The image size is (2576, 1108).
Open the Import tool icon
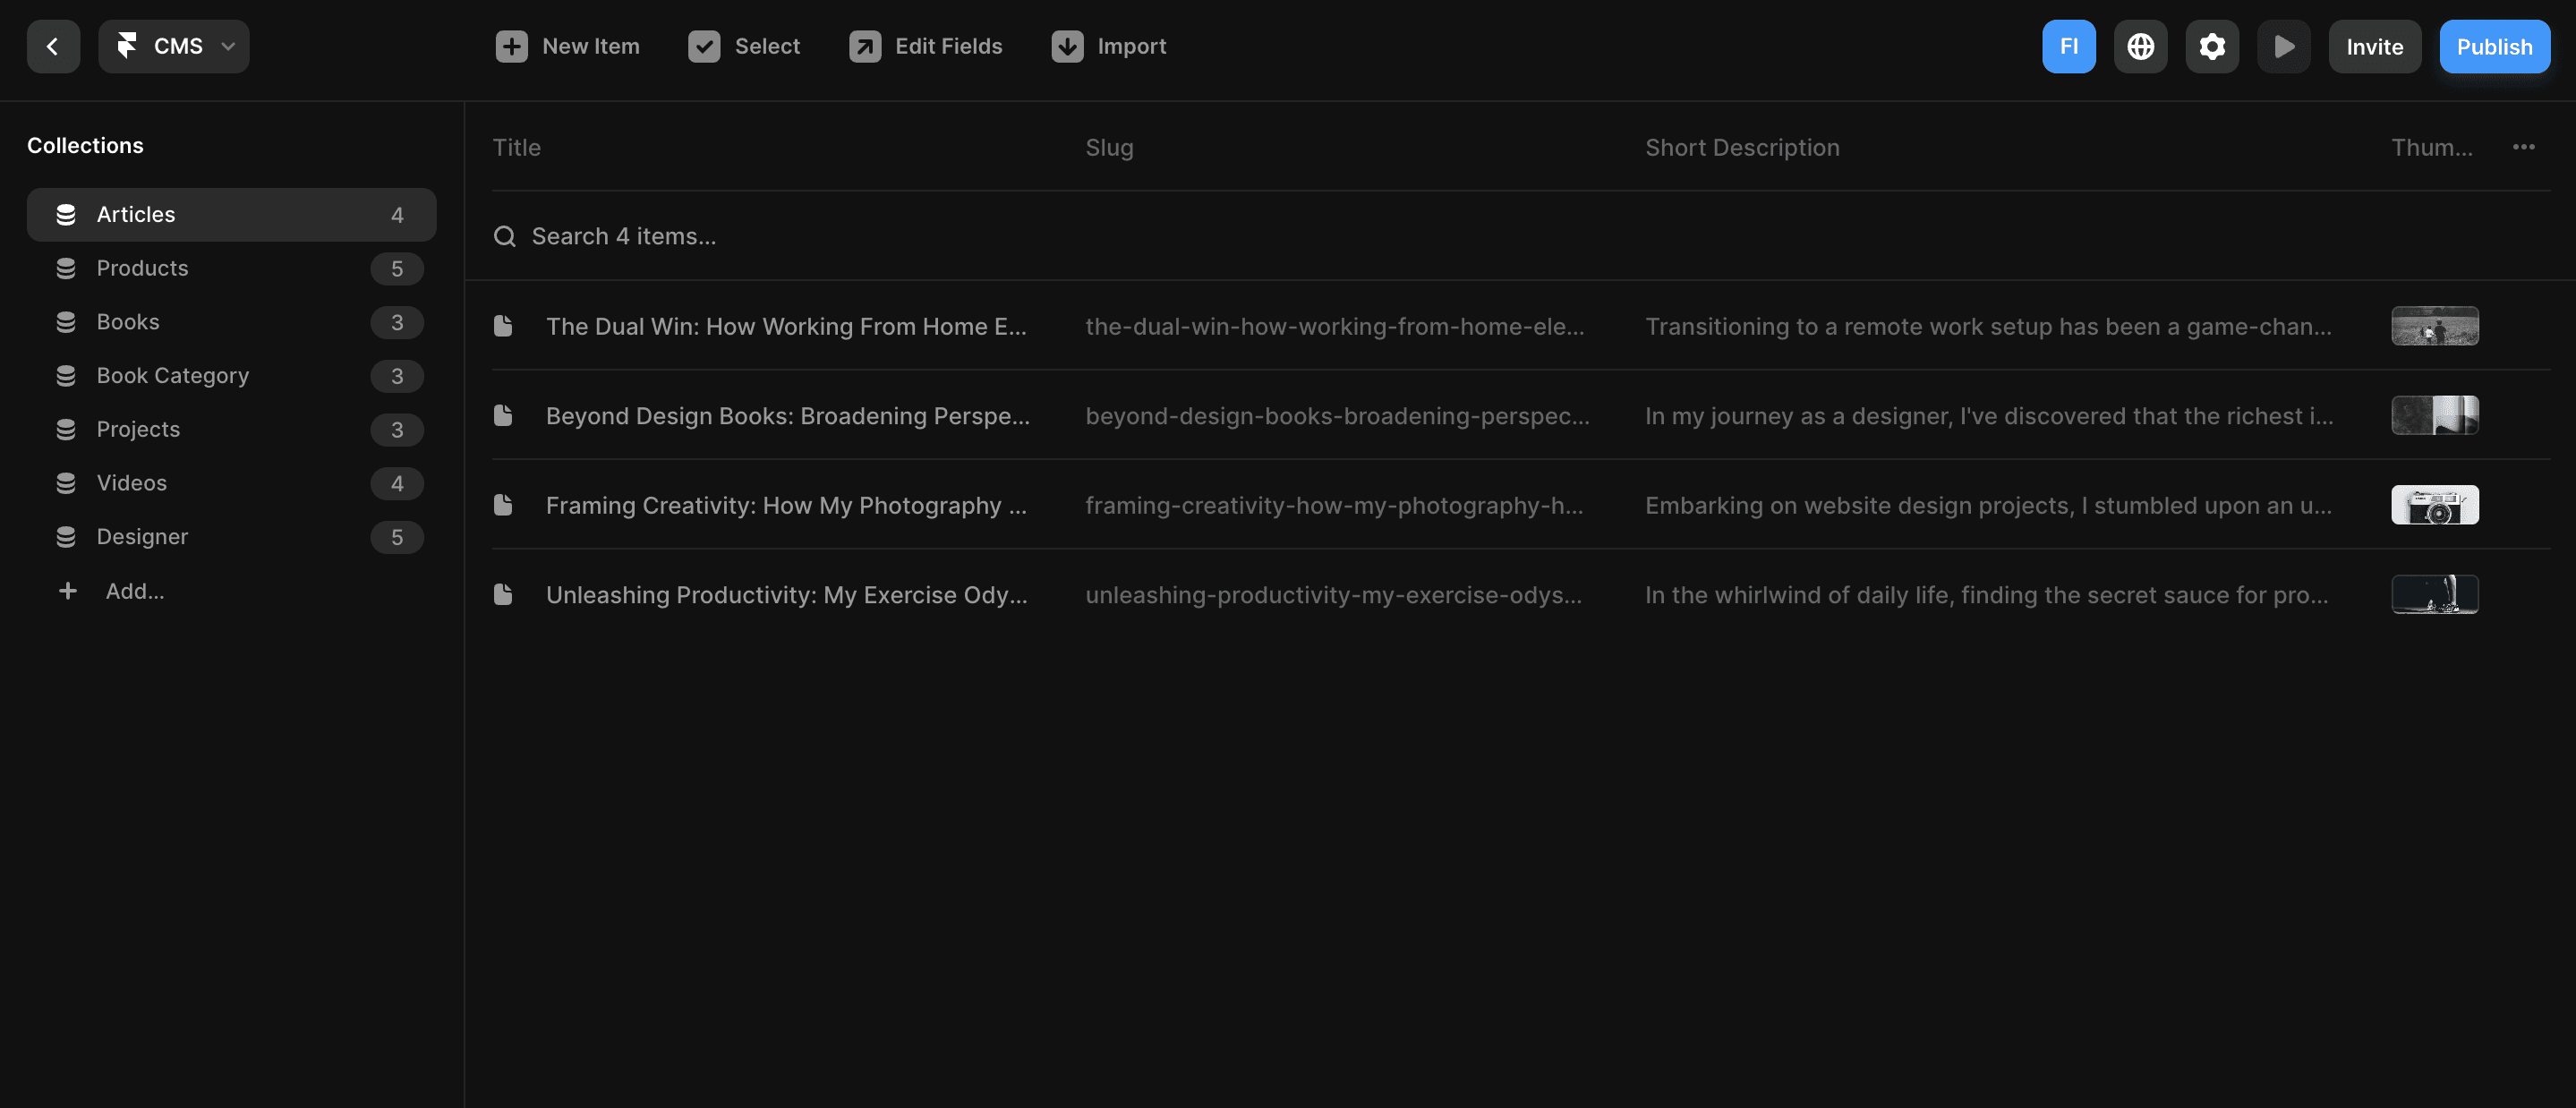tap(1066, 46)
